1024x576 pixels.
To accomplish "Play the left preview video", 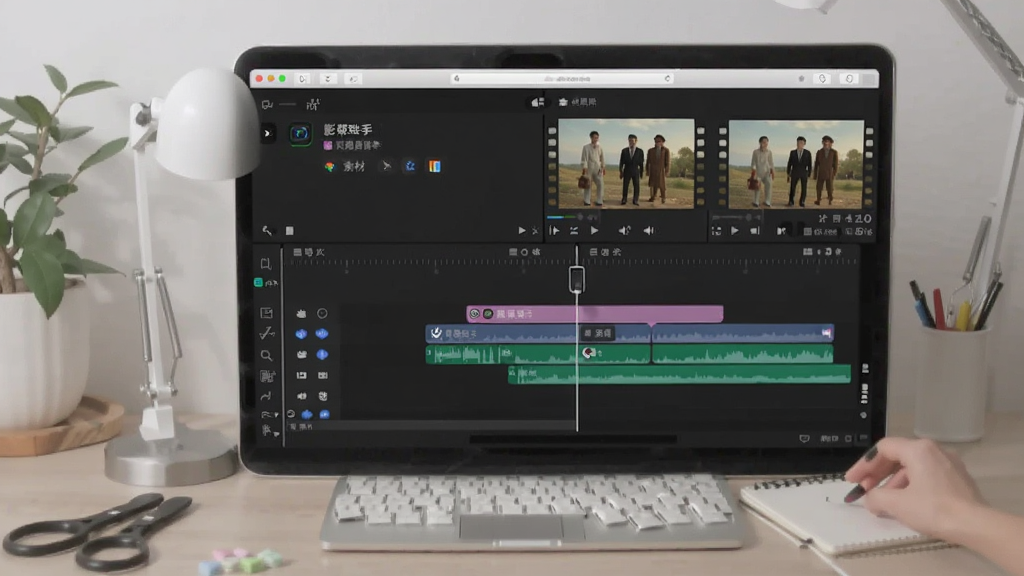I will coord(594,231).
